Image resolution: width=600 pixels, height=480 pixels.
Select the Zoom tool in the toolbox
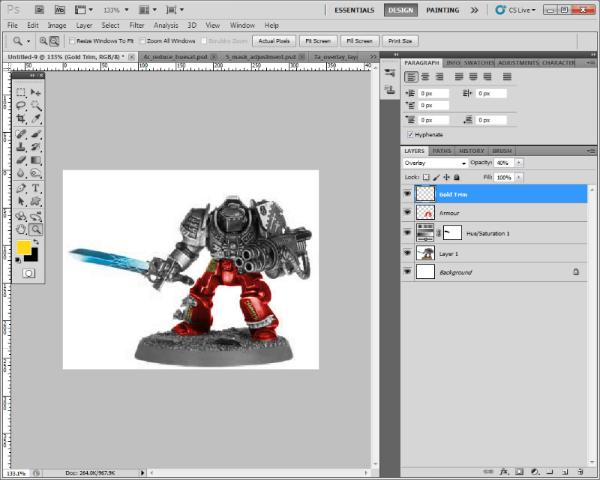click(x=36, y=229)
